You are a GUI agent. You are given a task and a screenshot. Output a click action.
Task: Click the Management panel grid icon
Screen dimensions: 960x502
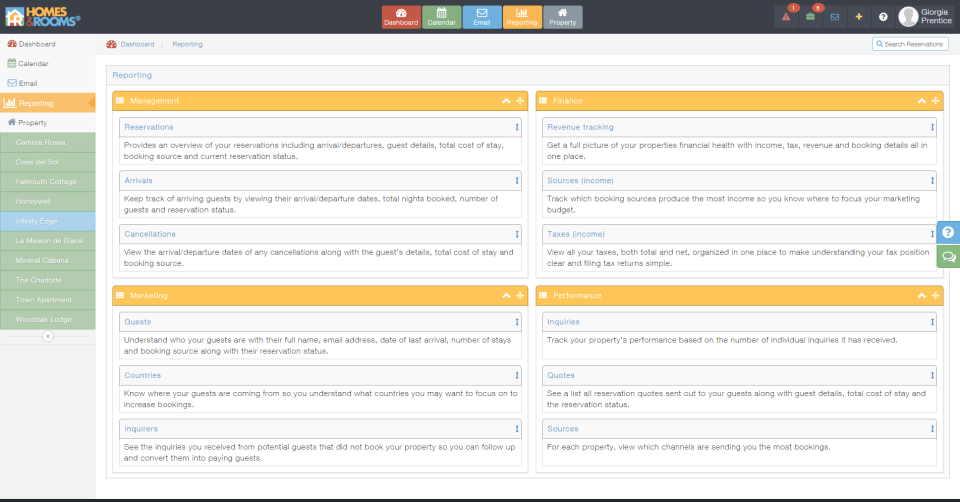(120, 101)
